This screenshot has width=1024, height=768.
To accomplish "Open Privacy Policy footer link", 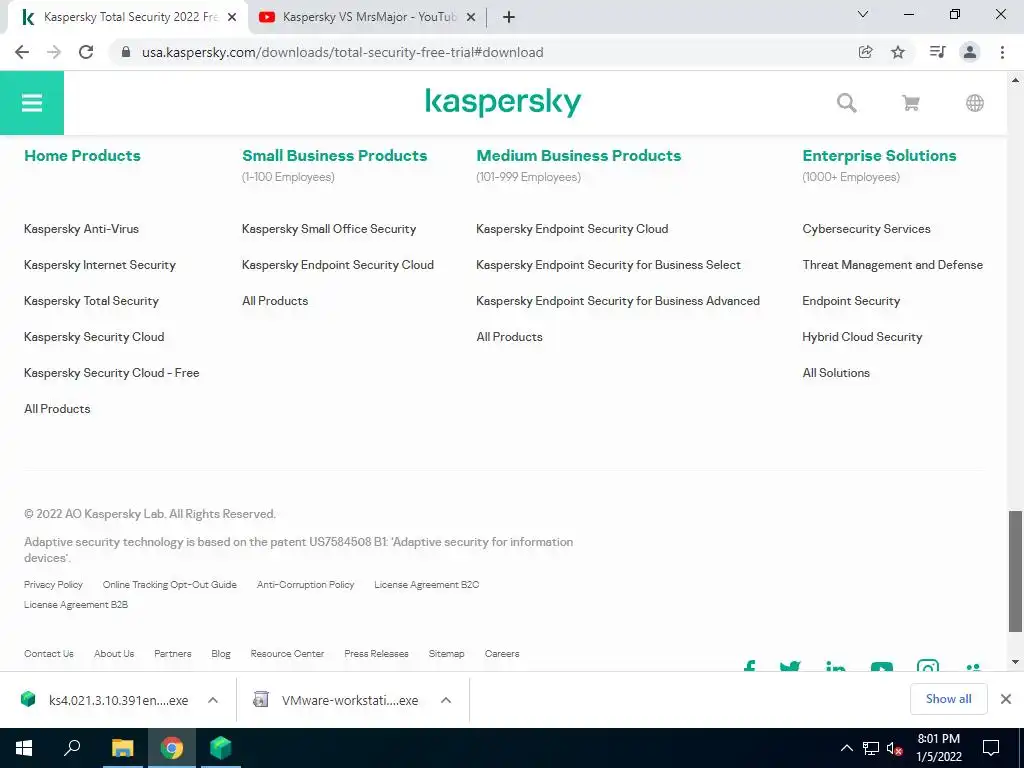I will (x=53, y=584).
